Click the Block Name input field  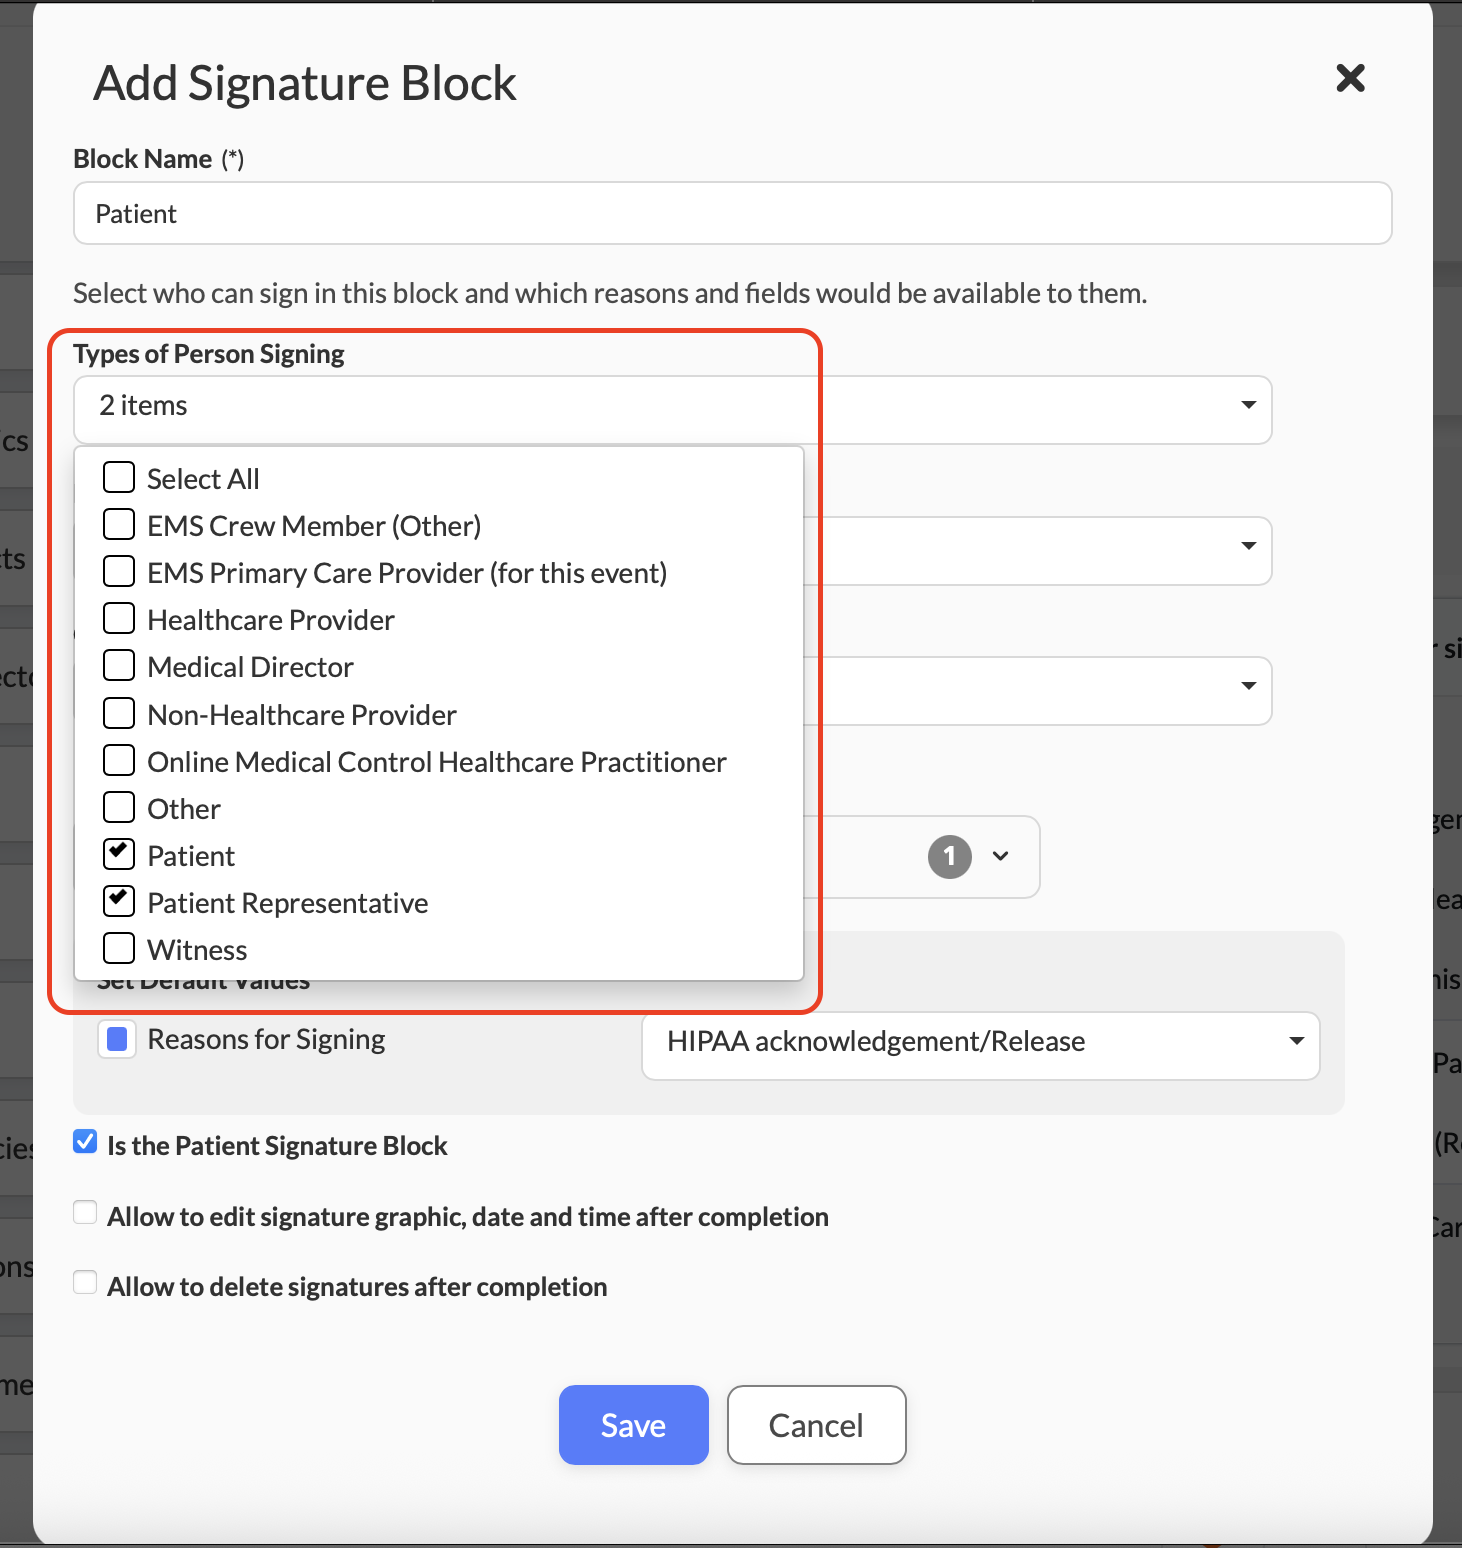click(x=732, y=214)
